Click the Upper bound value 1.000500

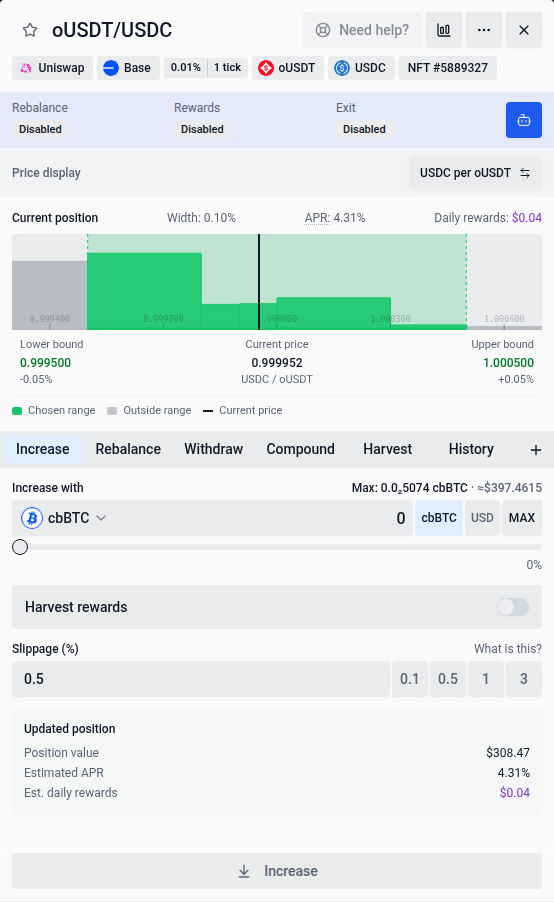tap(509, 363)
